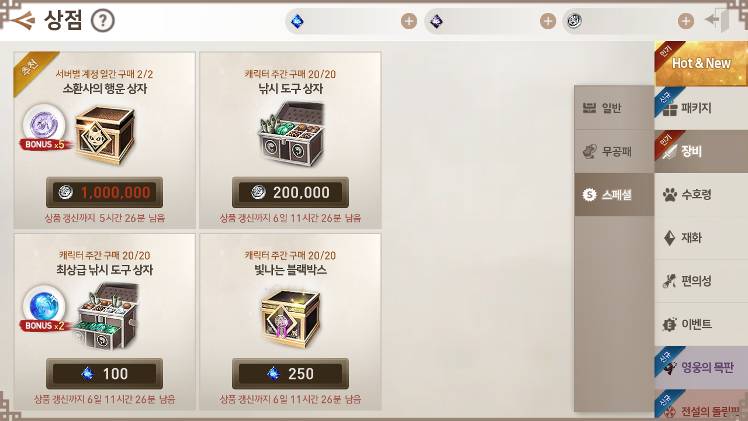Select the BONUS x2 blue orb icon

click(x=44, y=307)
